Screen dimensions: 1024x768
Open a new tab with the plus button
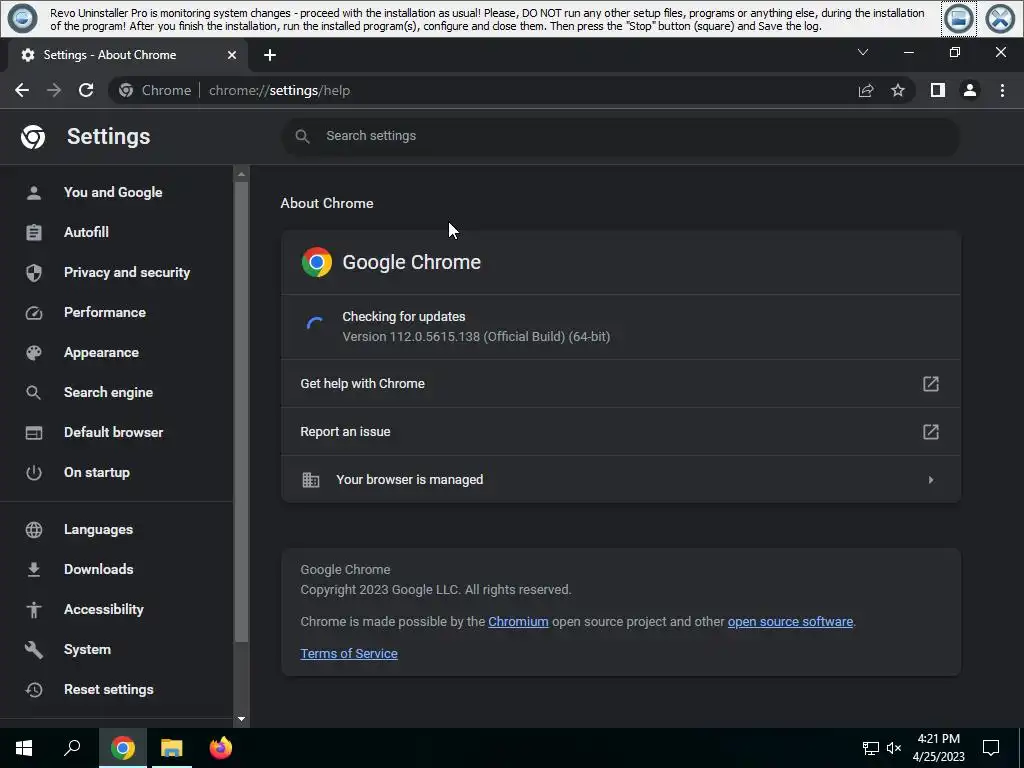pyautogui.click(x=270, y=55)
